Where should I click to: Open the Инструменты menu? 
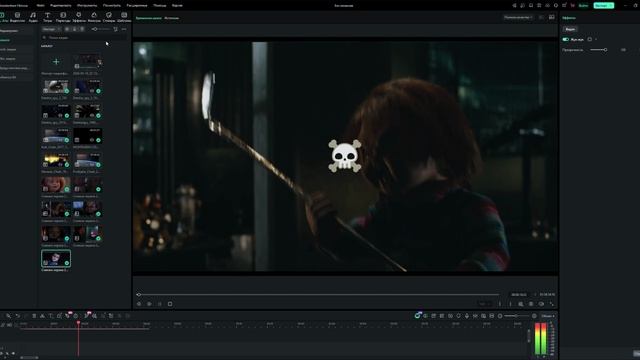[87, 6]
